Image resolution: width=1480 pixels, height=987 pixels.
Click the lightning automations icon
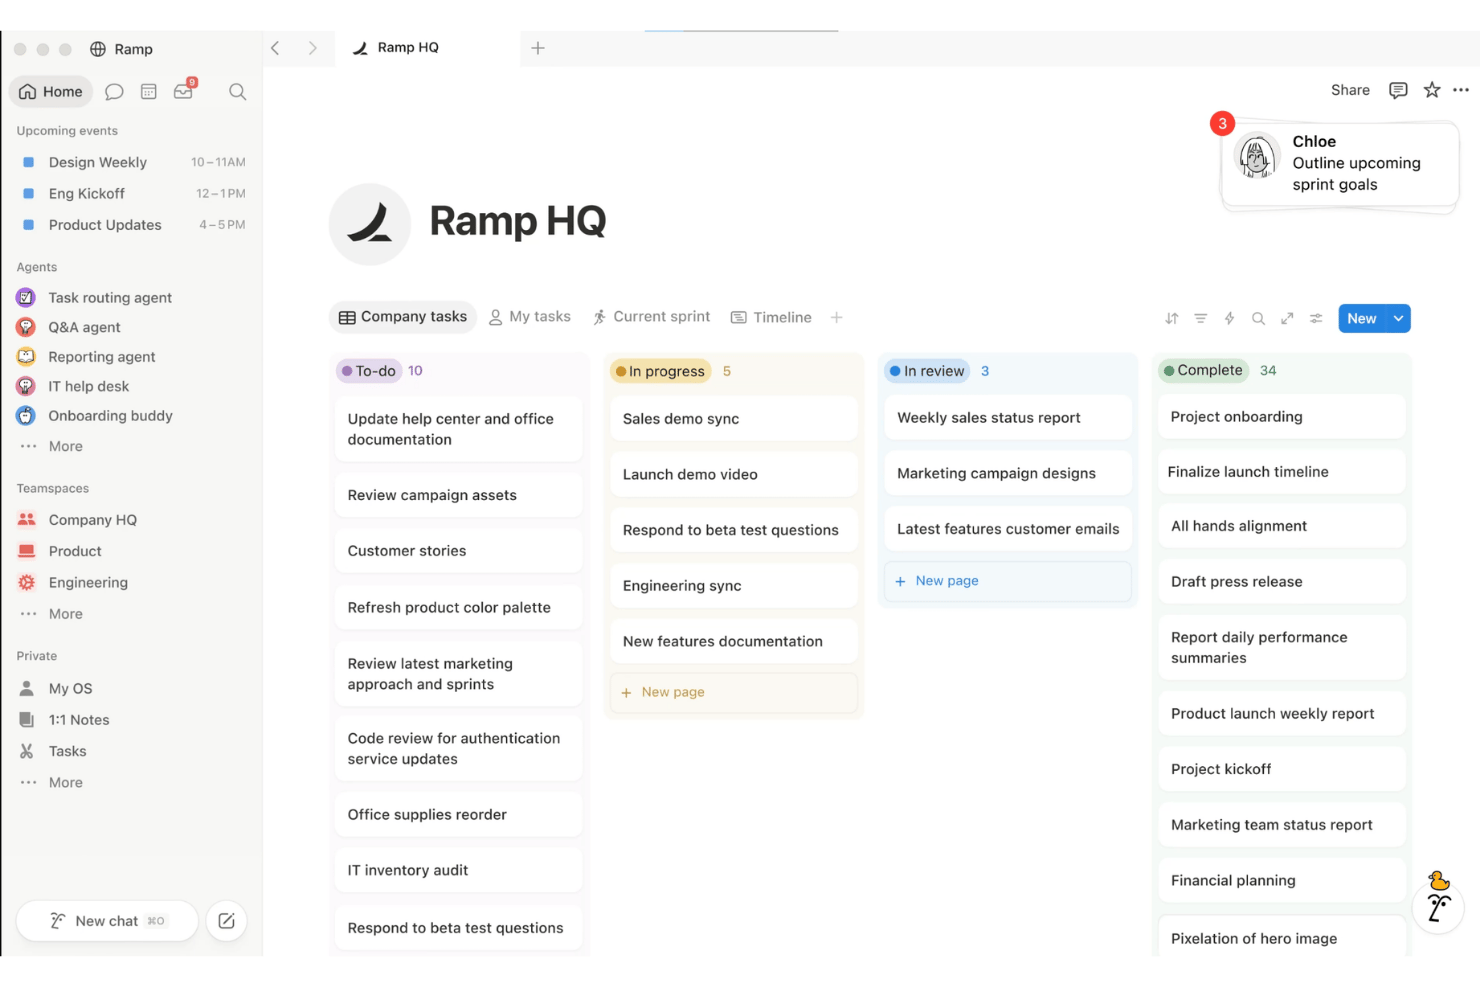click(x=1230, y=318)
